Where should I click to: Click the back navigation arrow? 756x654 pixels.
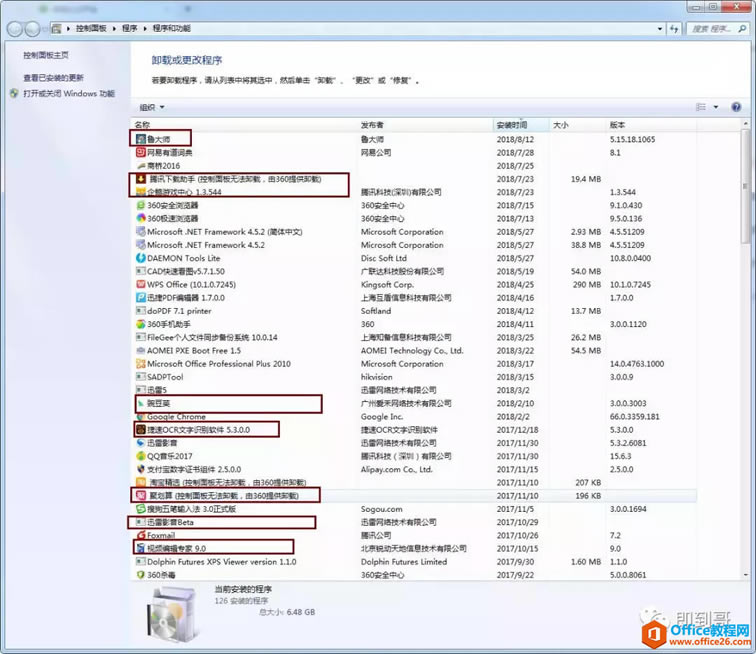point(15,29)
